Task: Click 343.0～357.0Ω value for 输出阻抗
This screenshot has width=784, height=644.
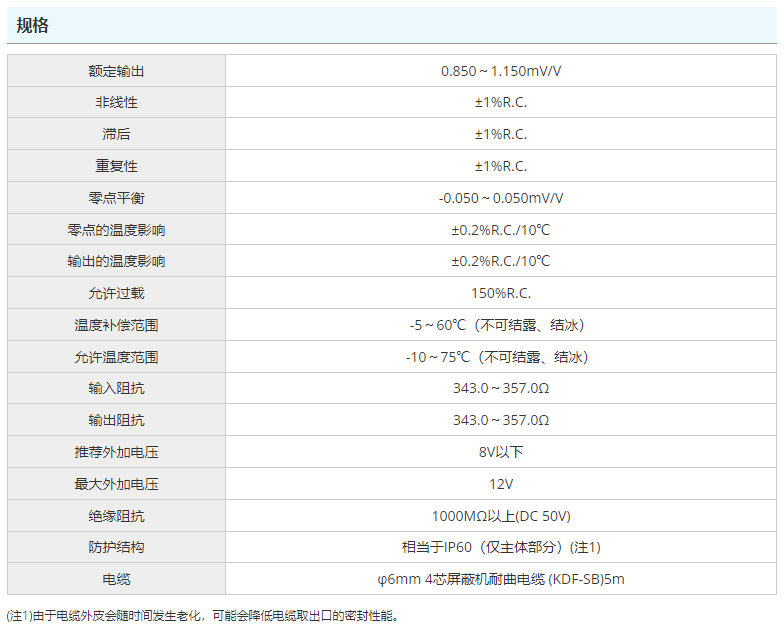Action: pyautogui.click(x=501, y=420)
